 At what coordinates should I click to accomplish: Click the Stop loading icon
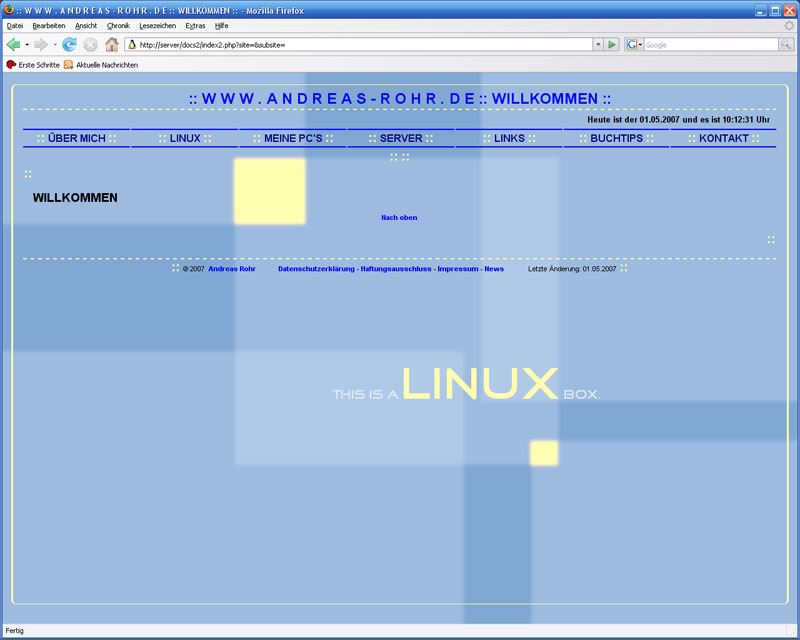(90, 45)
